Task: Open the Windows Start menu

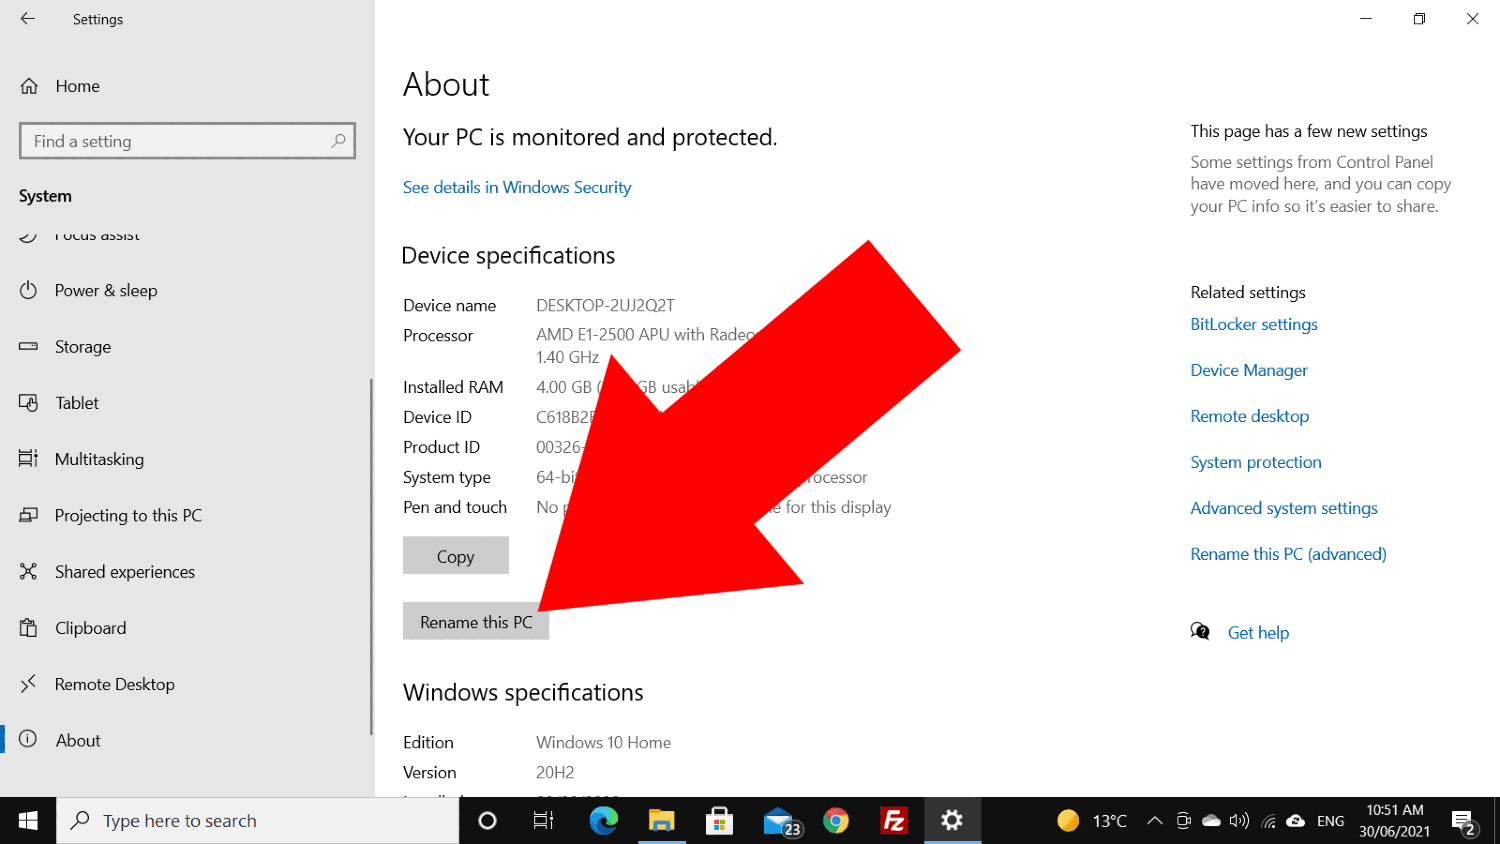Action: click(x=28, y=821)
